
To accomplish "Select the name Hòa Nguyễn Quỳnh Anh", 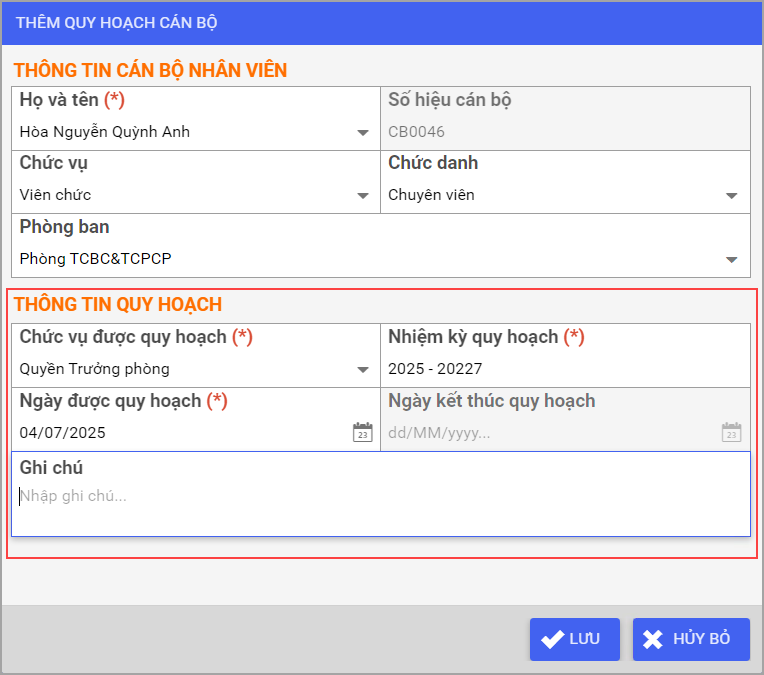I will [x=105, y=132].
